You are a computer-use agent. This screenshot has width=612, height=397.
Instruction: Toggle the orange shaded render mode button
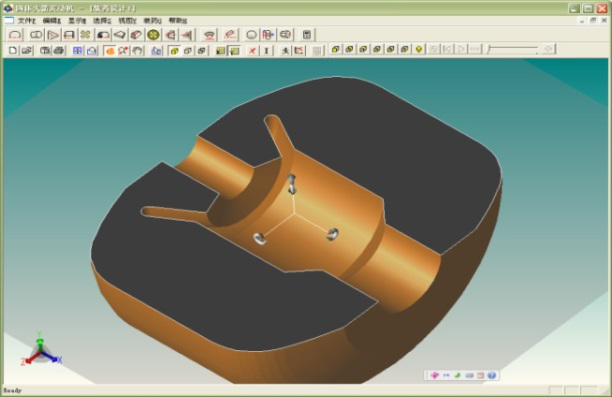pyautogui.click(x=110, y=50)
